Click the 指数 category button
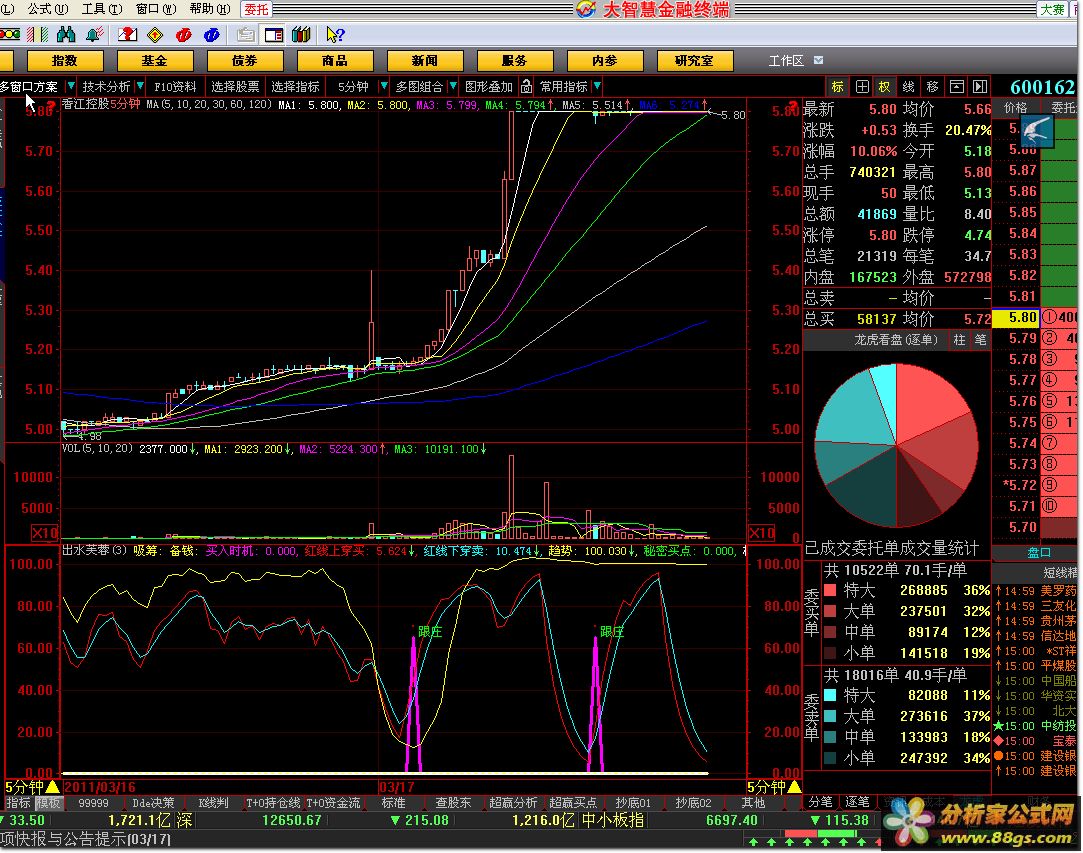This screenshot has width=1083, height=853. 65,61
